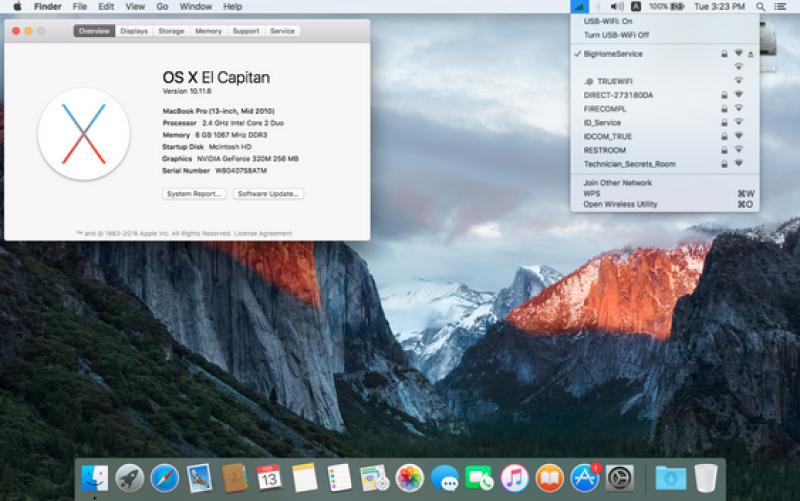Launch Launchpad rocket icon in Dock
800x501 pixels.
coord(130,478)
